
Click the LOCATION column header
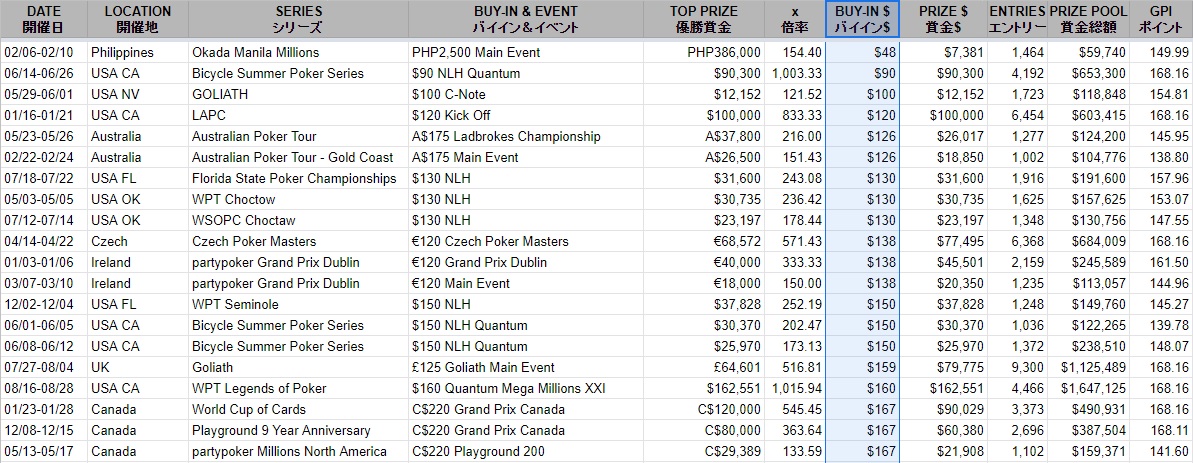[x=138, y=19]
